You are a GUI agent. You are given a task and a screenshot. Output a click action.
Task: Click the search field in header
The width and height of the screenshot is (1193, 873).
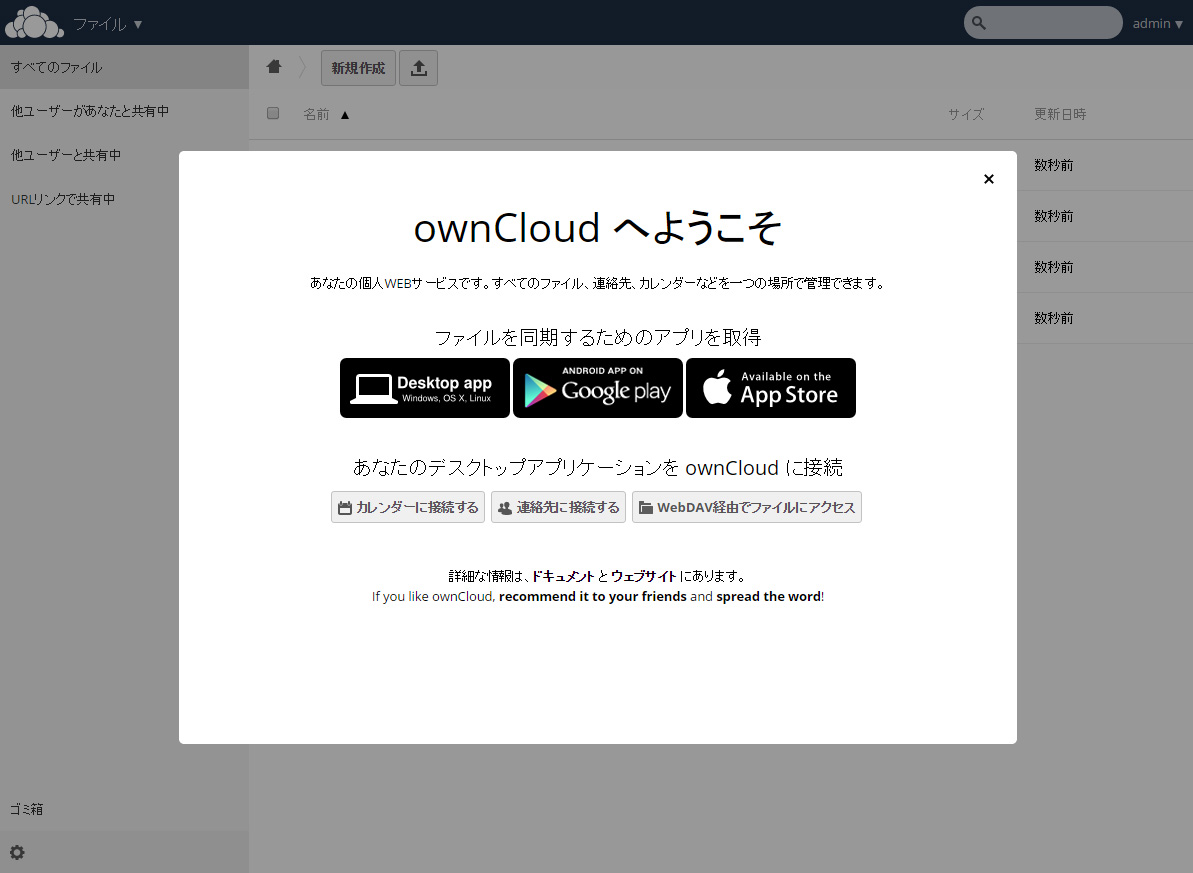(1042, 23)
